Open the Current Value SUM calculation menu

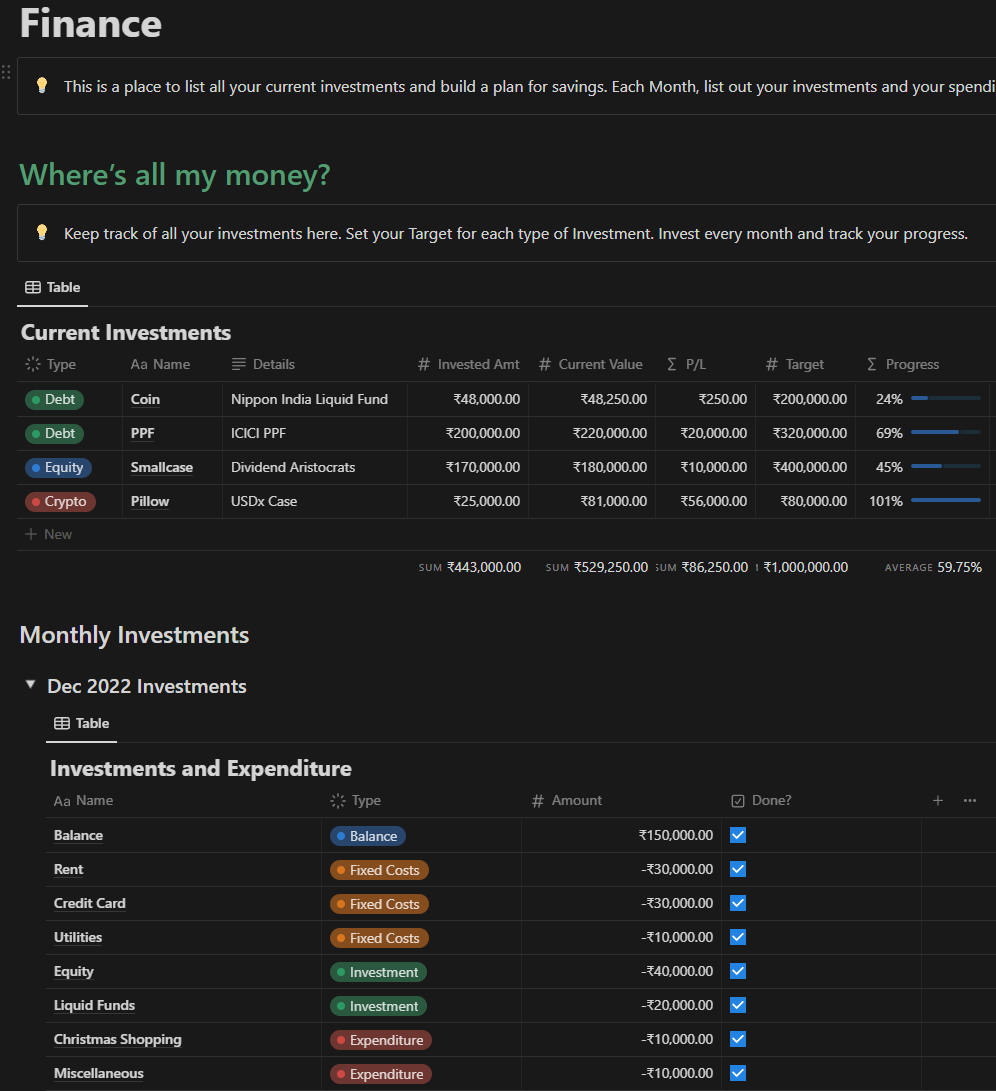click(596, 567)
